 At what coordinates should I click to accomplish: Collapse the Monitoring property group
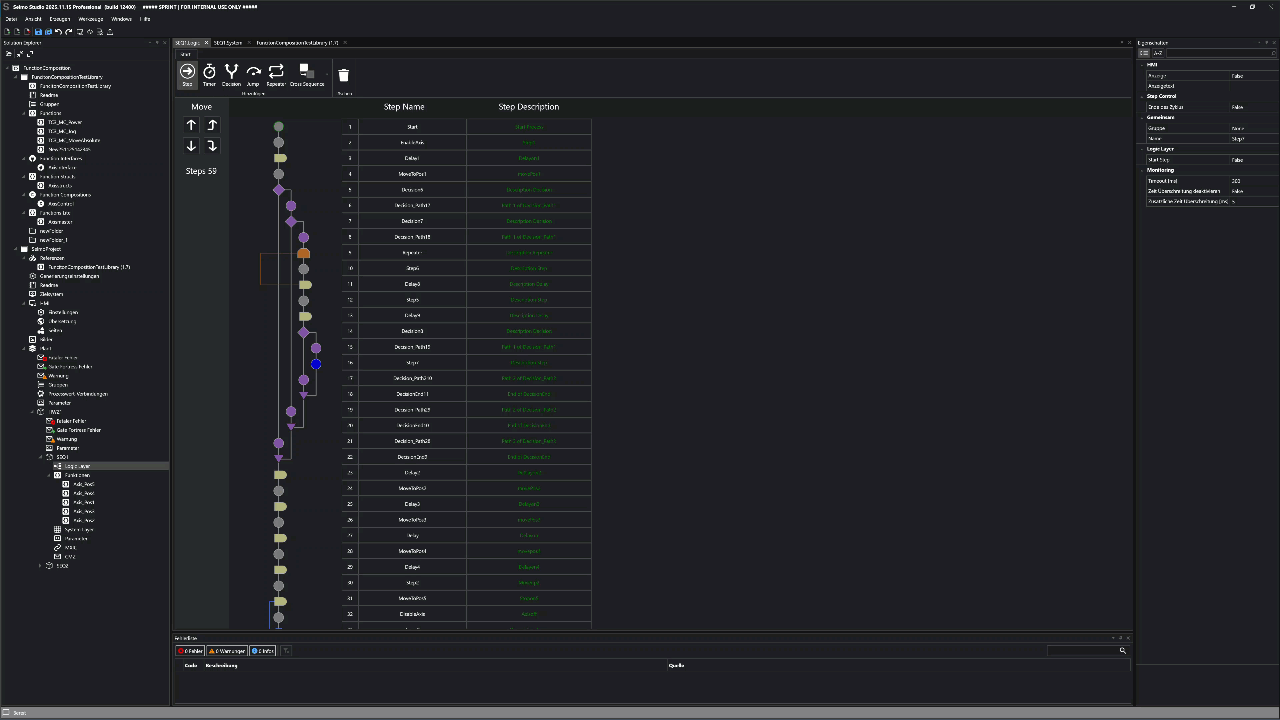coord(1142,170)
